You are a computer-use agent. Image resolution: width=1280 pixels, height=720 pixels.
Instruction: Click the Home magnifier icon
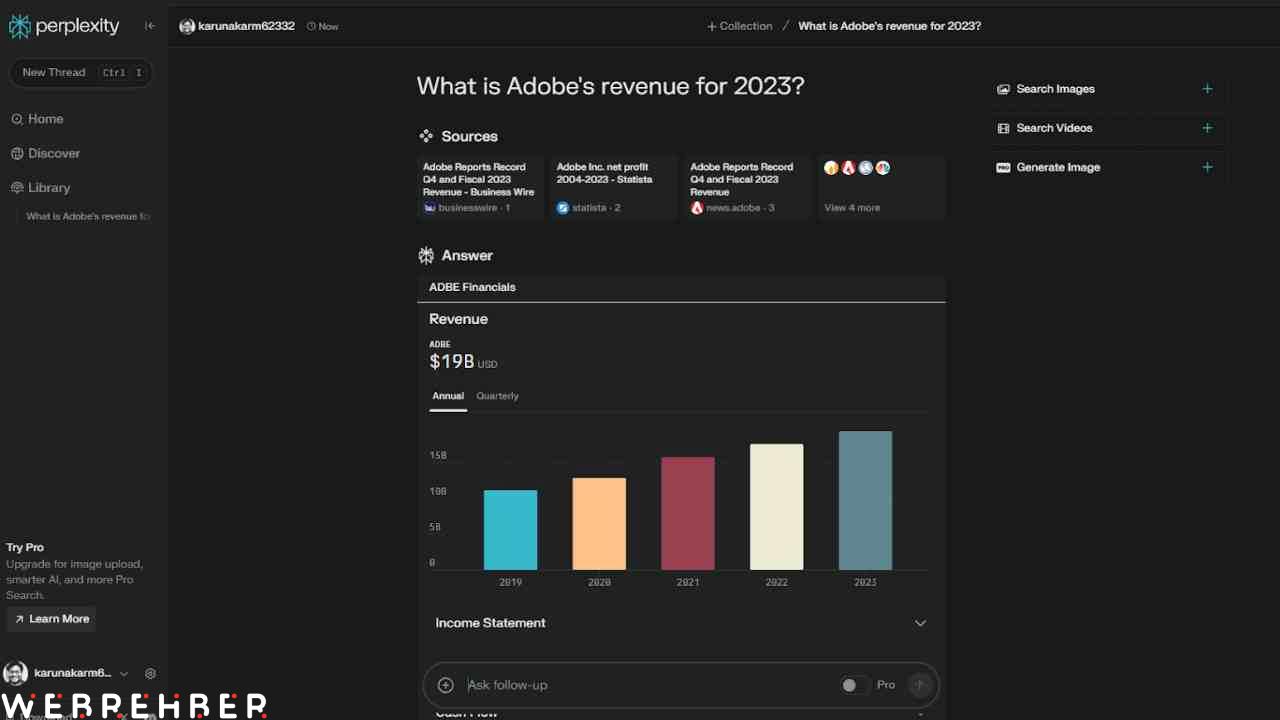click(x=17, y=119)
